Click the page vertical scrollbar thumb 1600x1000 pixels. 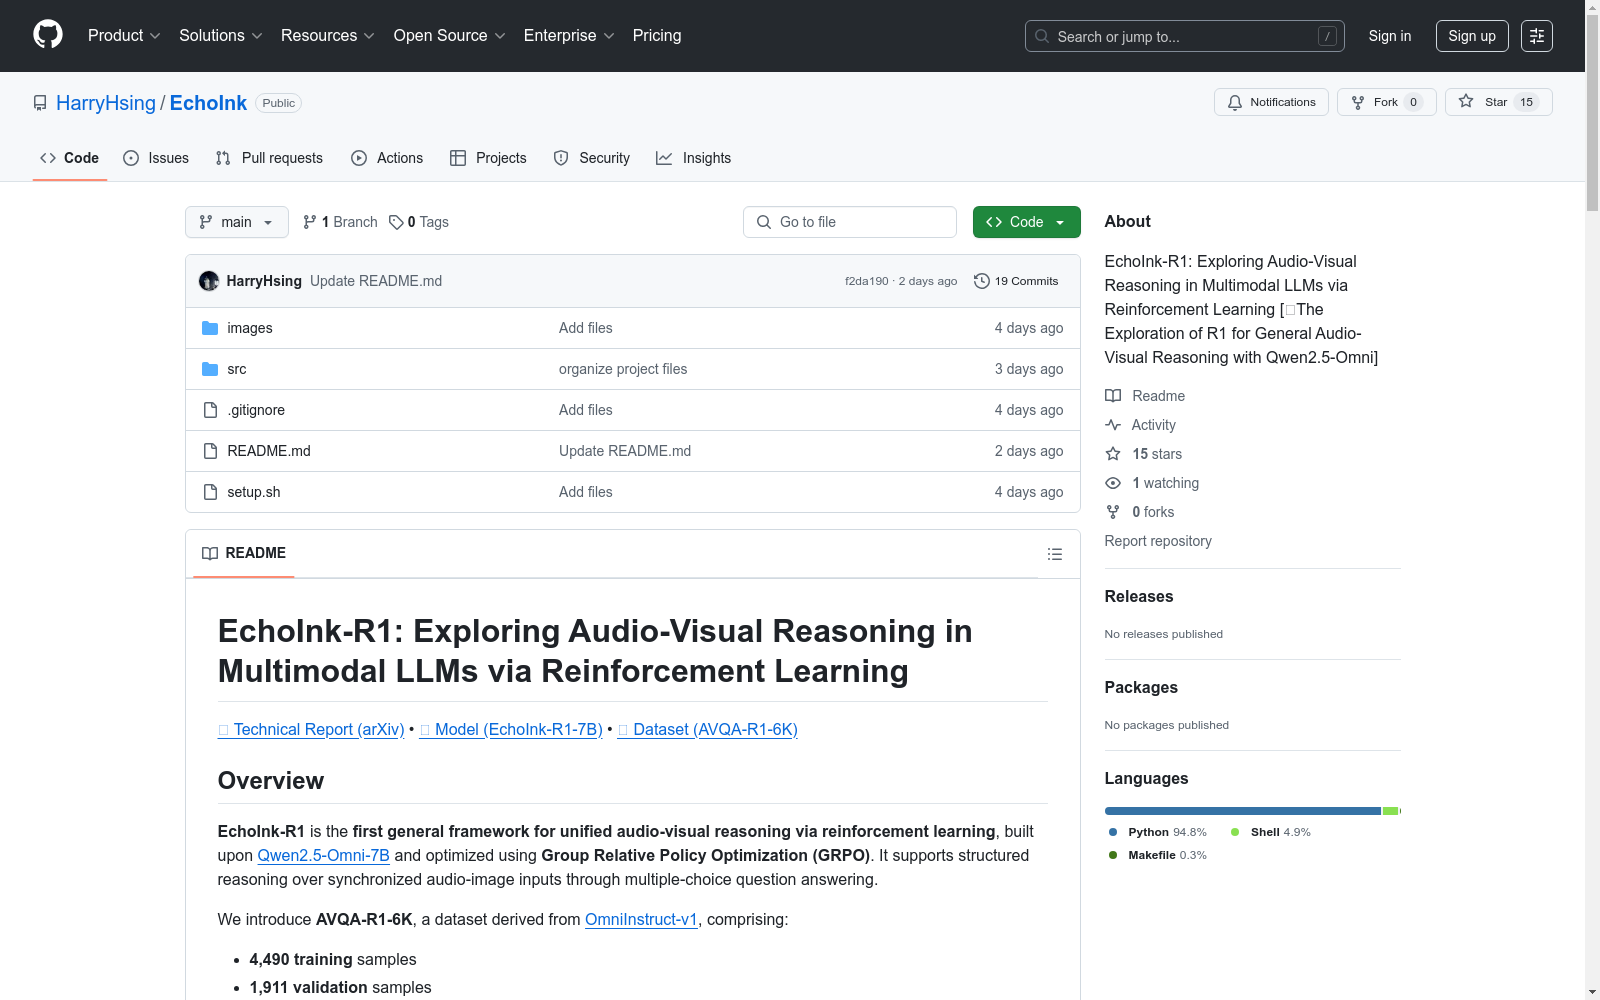[1592, 115]
